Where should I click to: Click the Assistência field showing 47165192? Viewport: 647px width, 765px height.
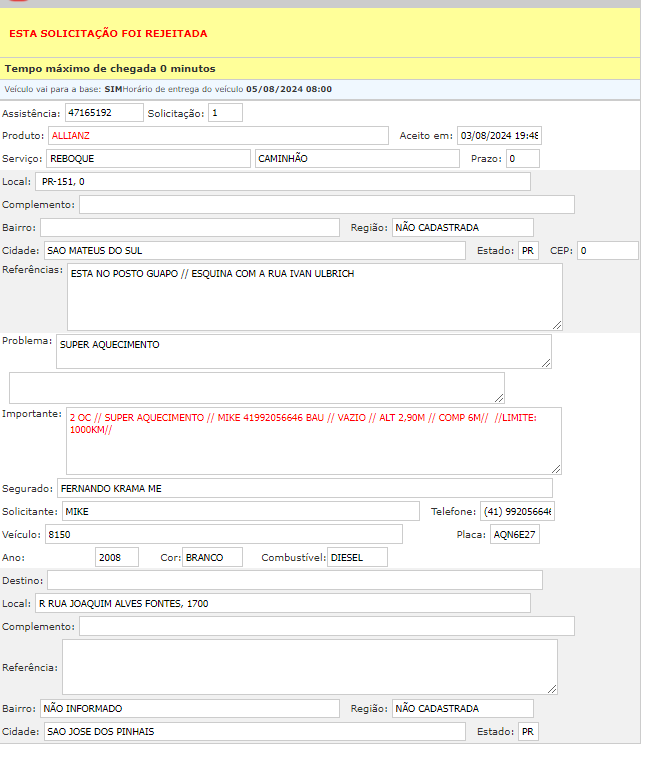104,113
